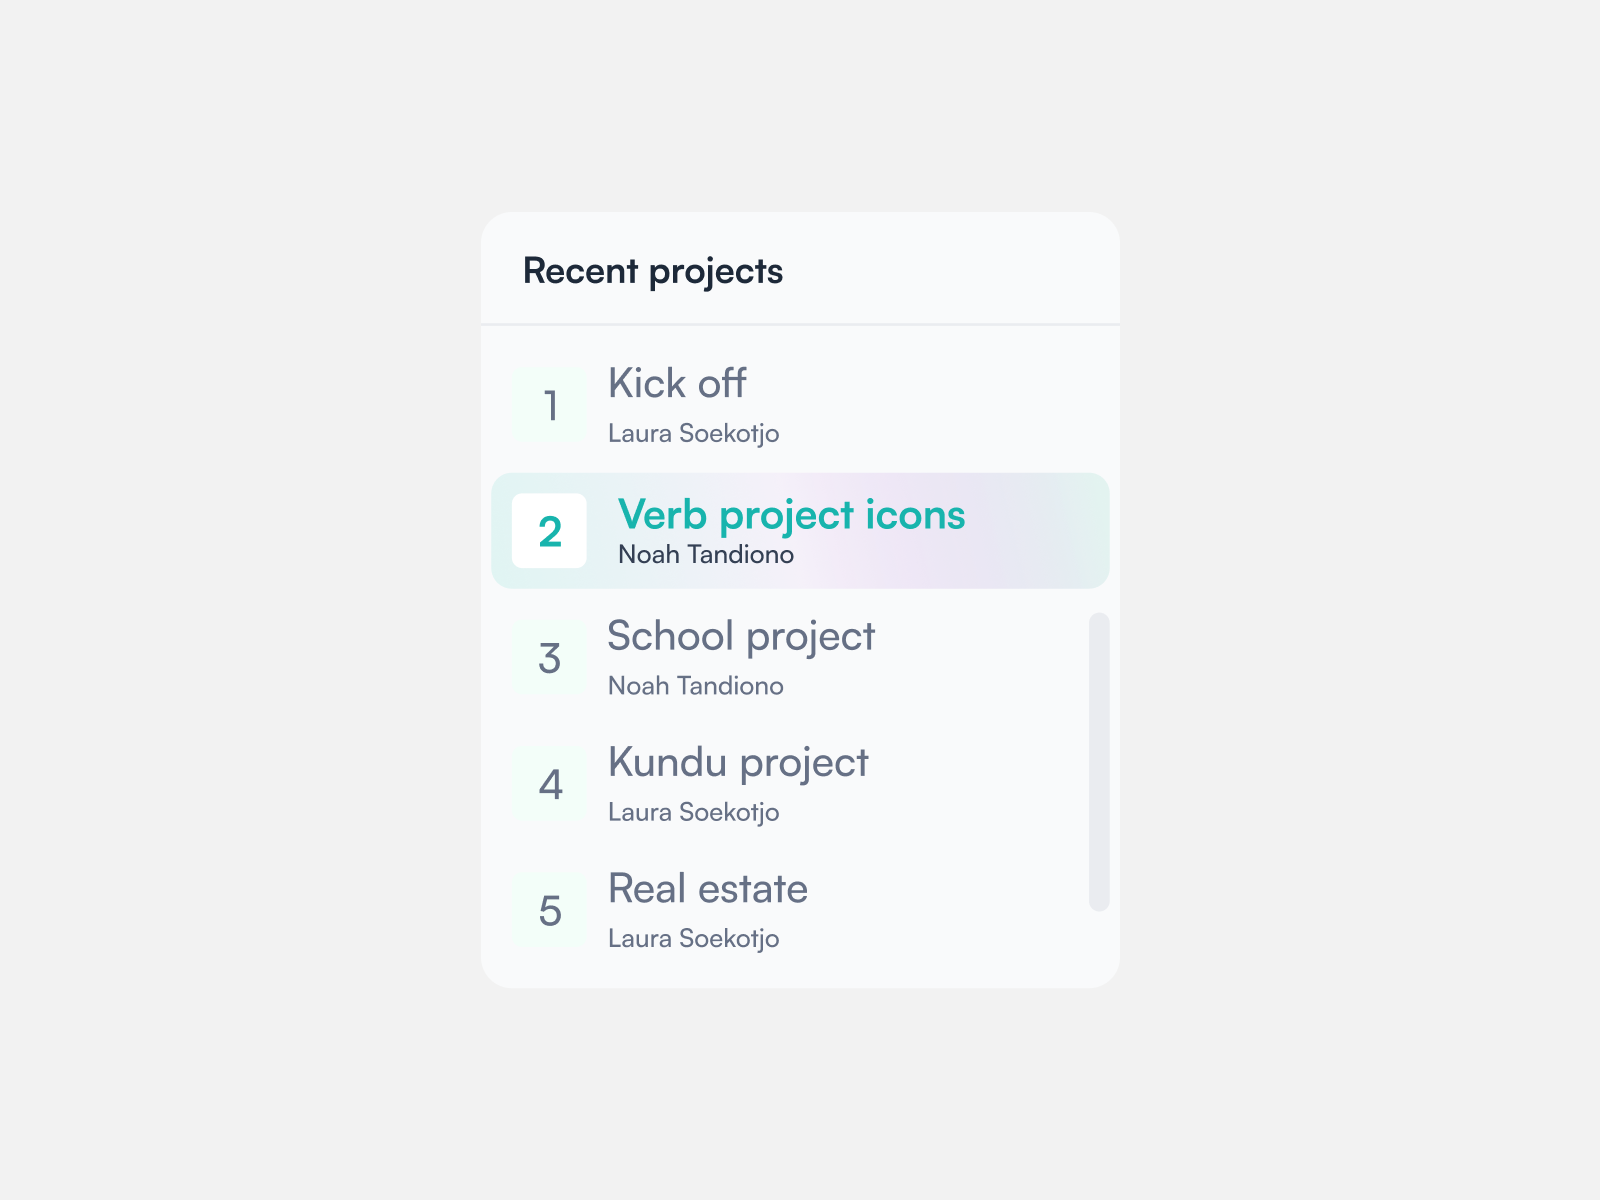Click the number 5 badge

(549, 910)
